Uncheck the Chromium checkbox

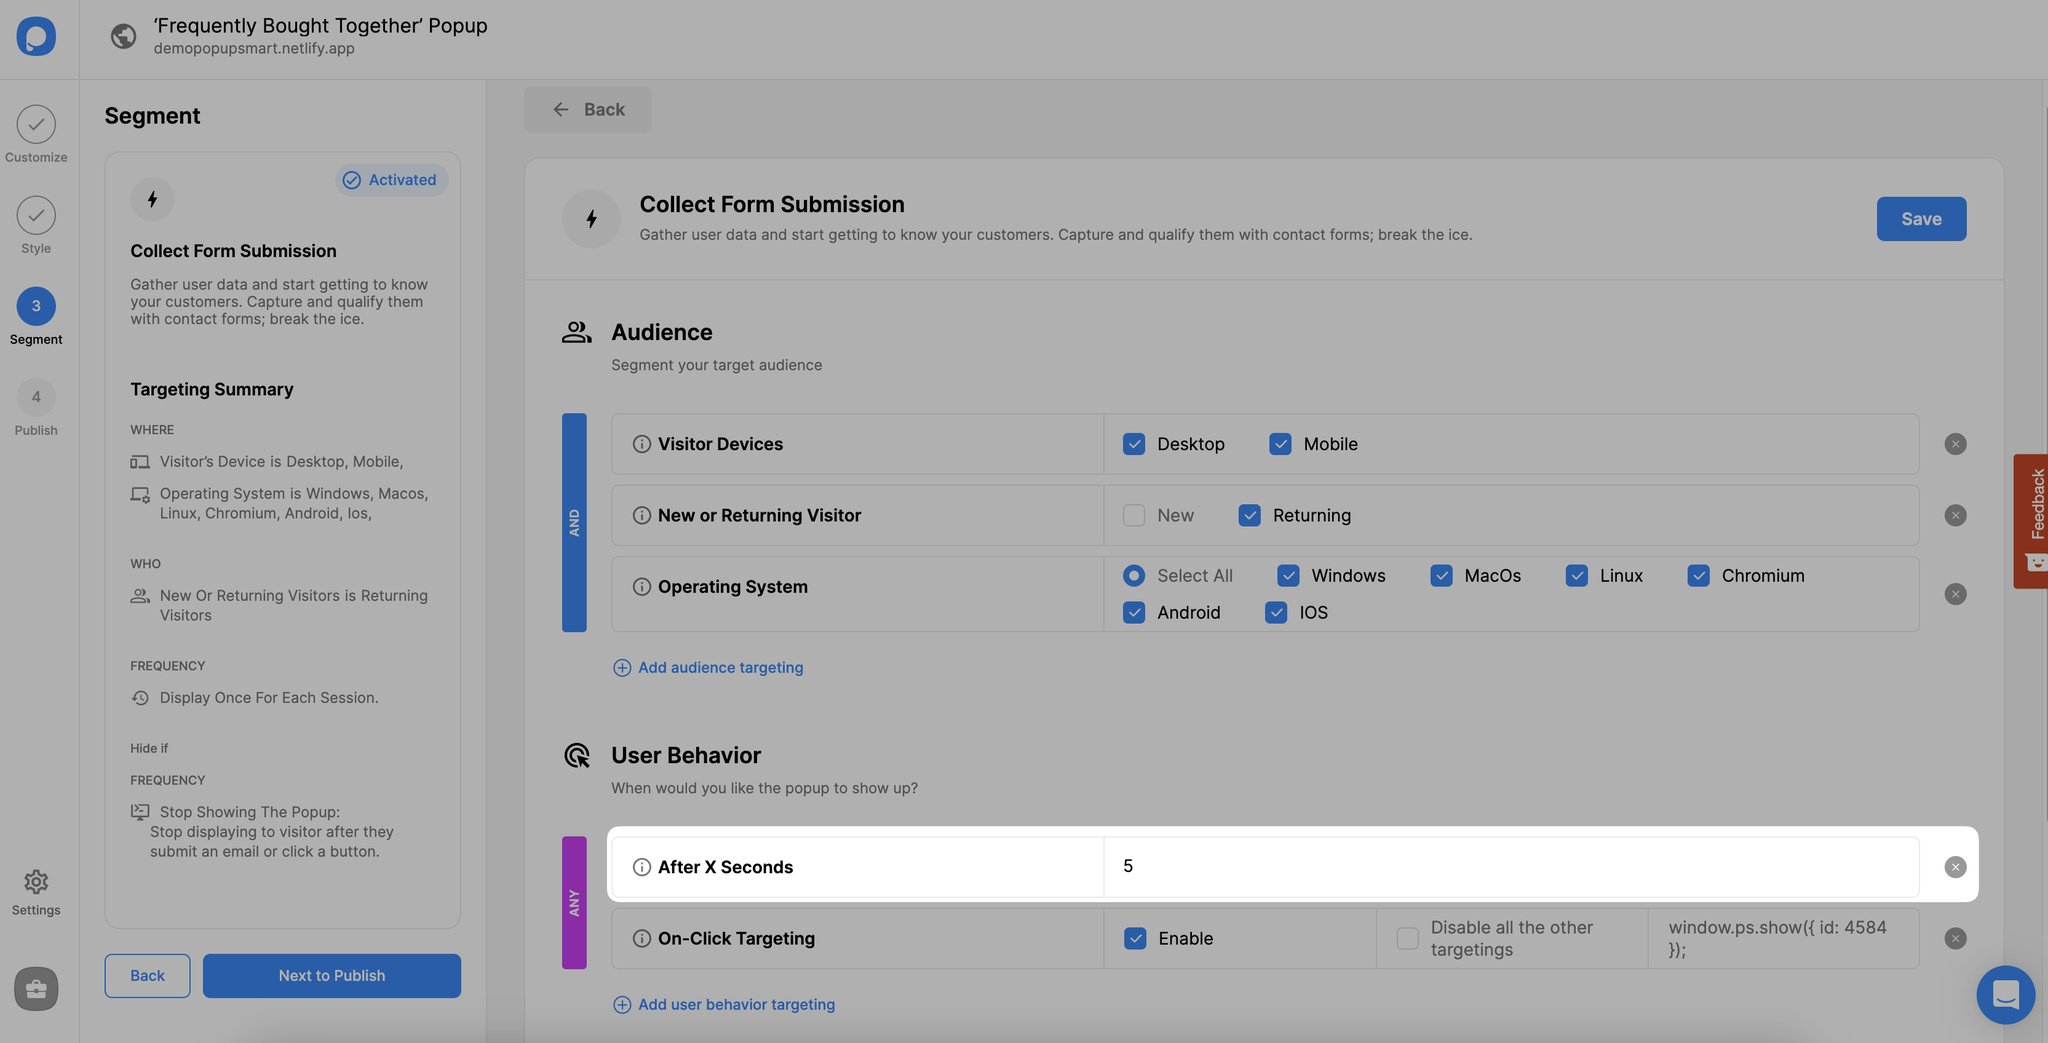point(1698,575)
